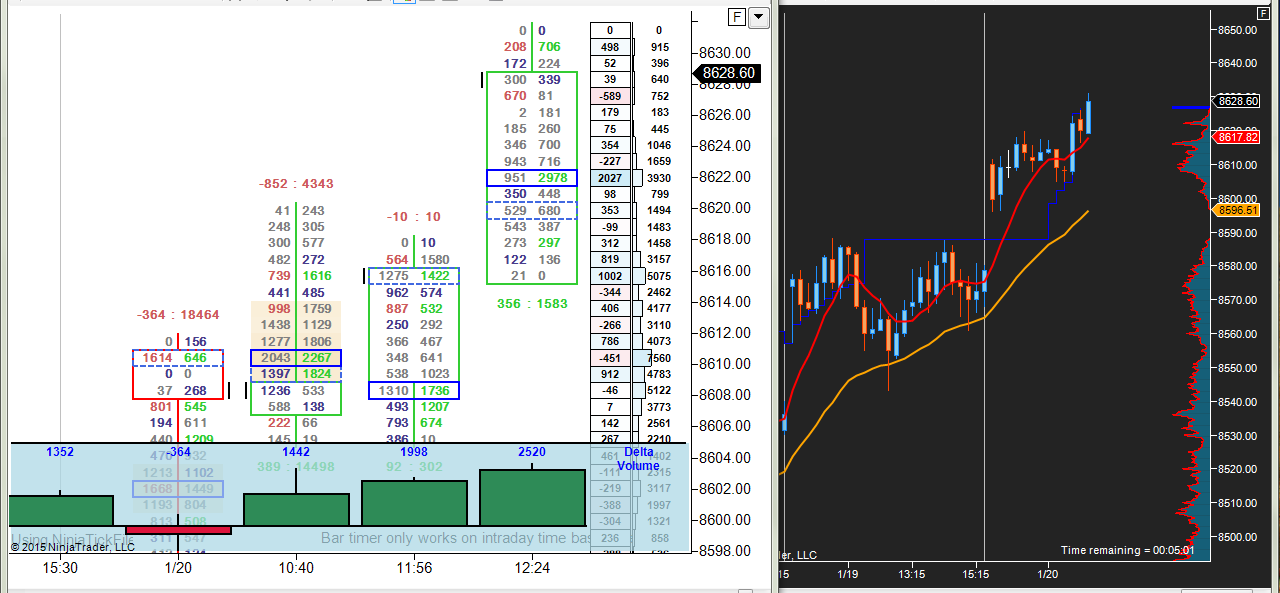1280x593 pixels.
Task: Click the 8630.00 price axis label
Action: (x=725, y=52)
